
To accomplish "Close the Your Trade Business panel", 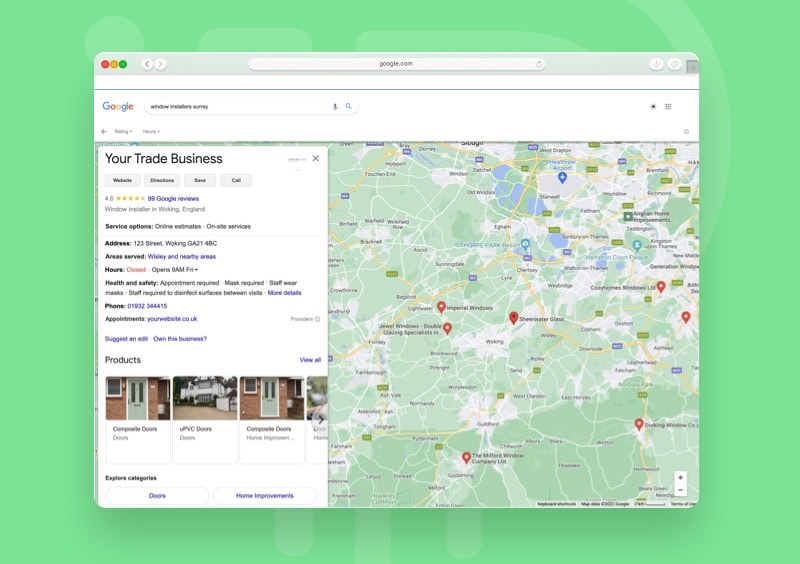I will (316, 158).
